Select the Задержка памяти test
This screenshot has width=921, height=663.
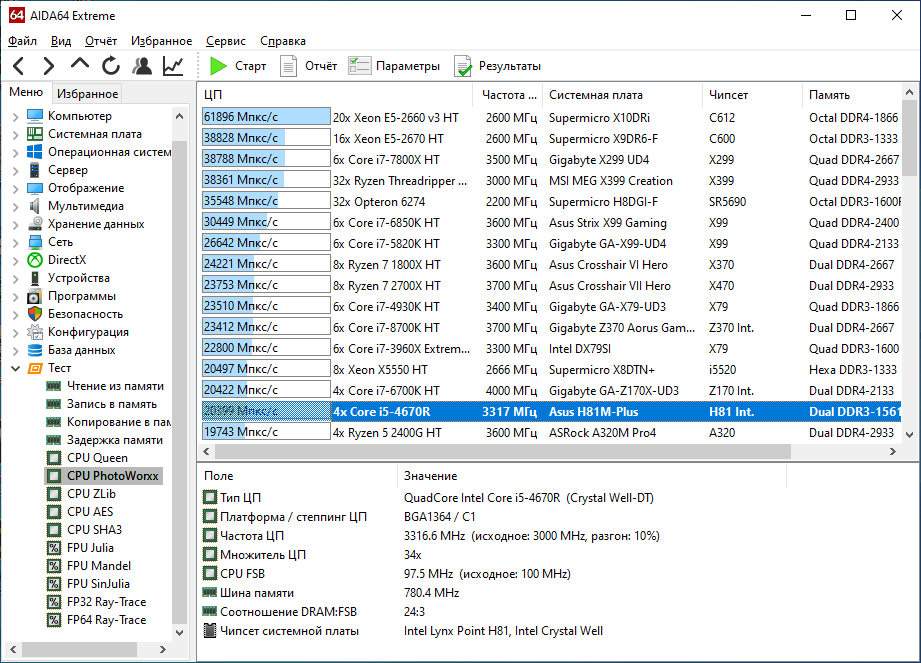(115, 440)
